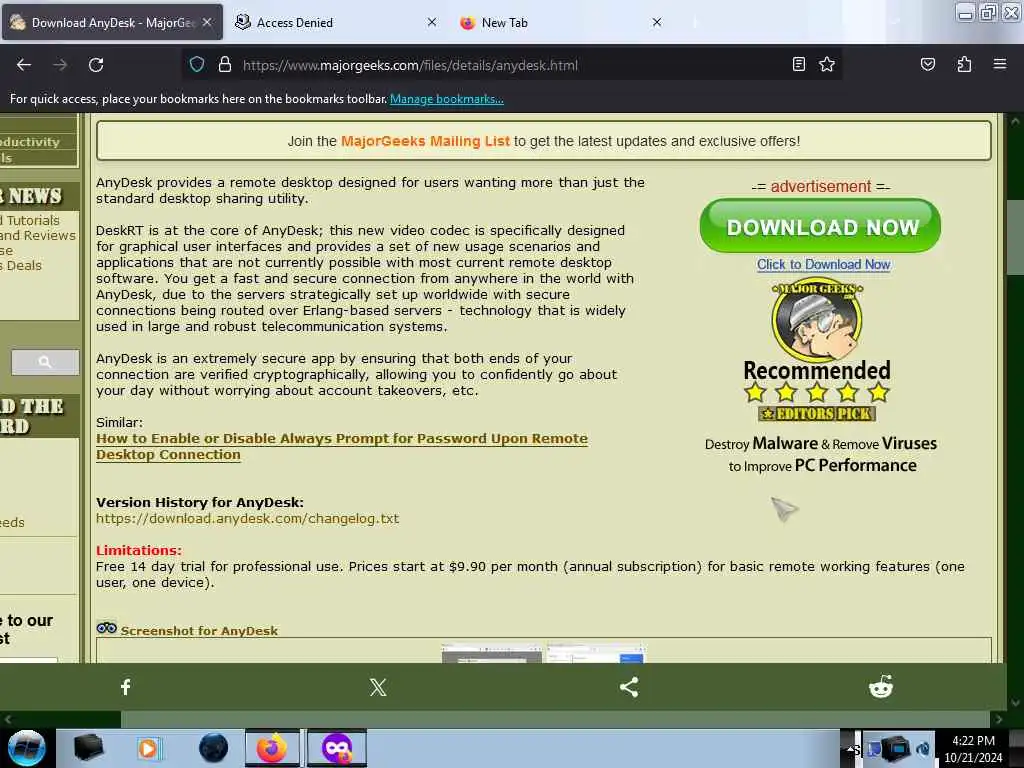Click the MajorGeeks Recommended mascot badge
The height and width of the screenshot is (768, 1024).
(x=816, y=330)
